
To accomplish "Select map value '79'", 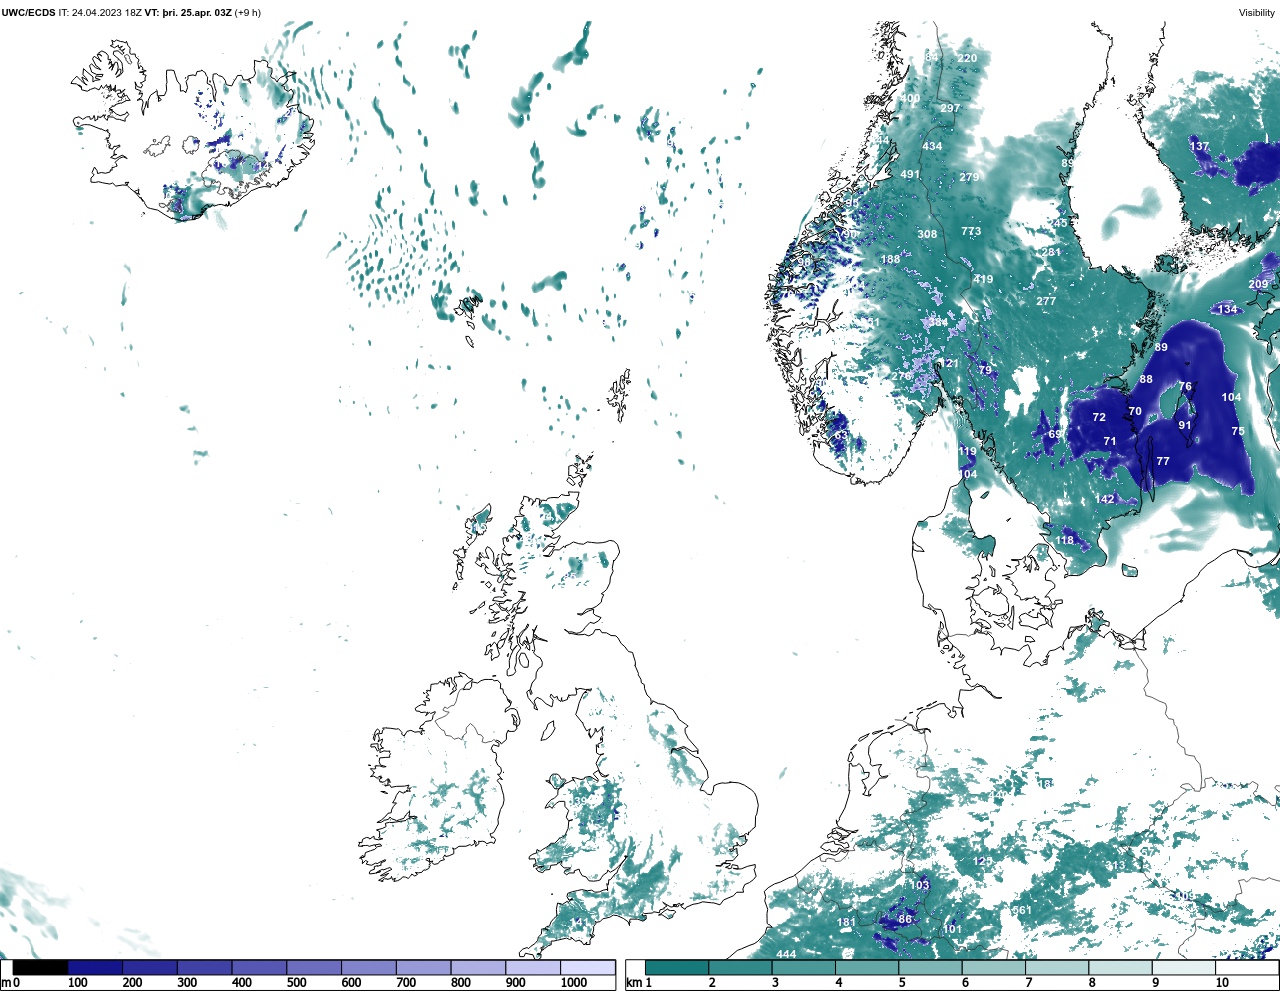I will click(x=985, y=370).
